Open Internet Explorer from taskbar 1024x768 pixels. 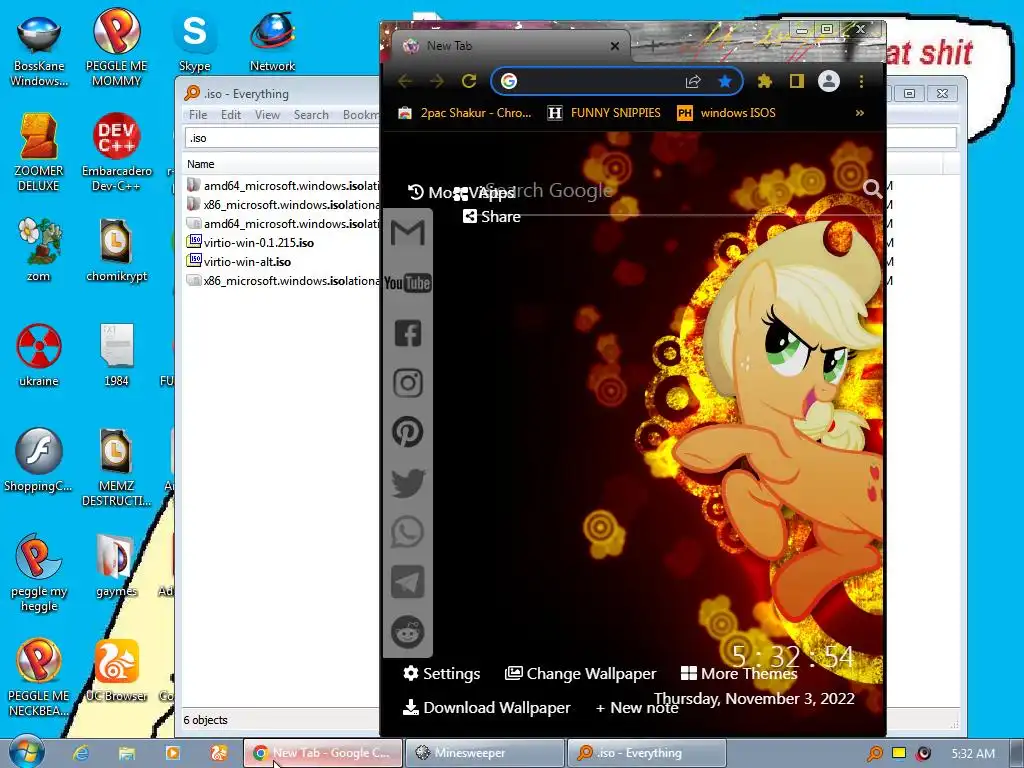[x=81, y=753]
